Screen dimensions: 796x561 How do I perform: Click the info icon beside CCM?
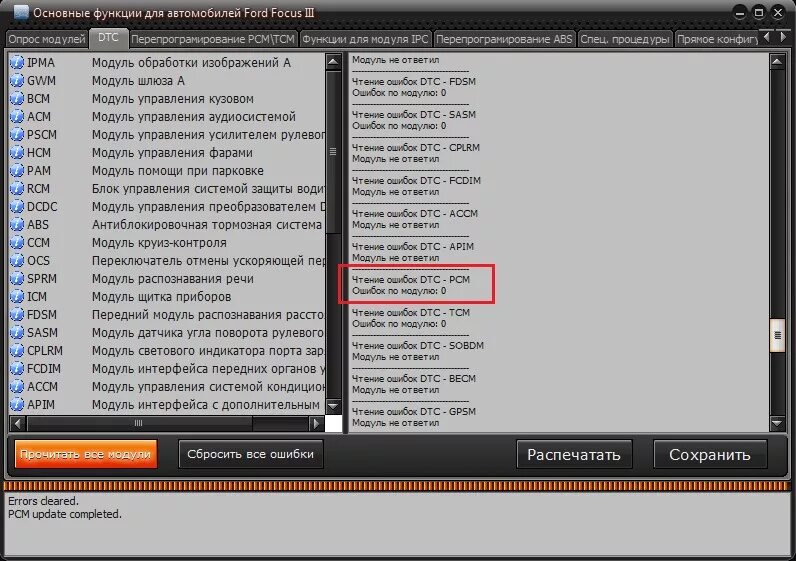17,243
